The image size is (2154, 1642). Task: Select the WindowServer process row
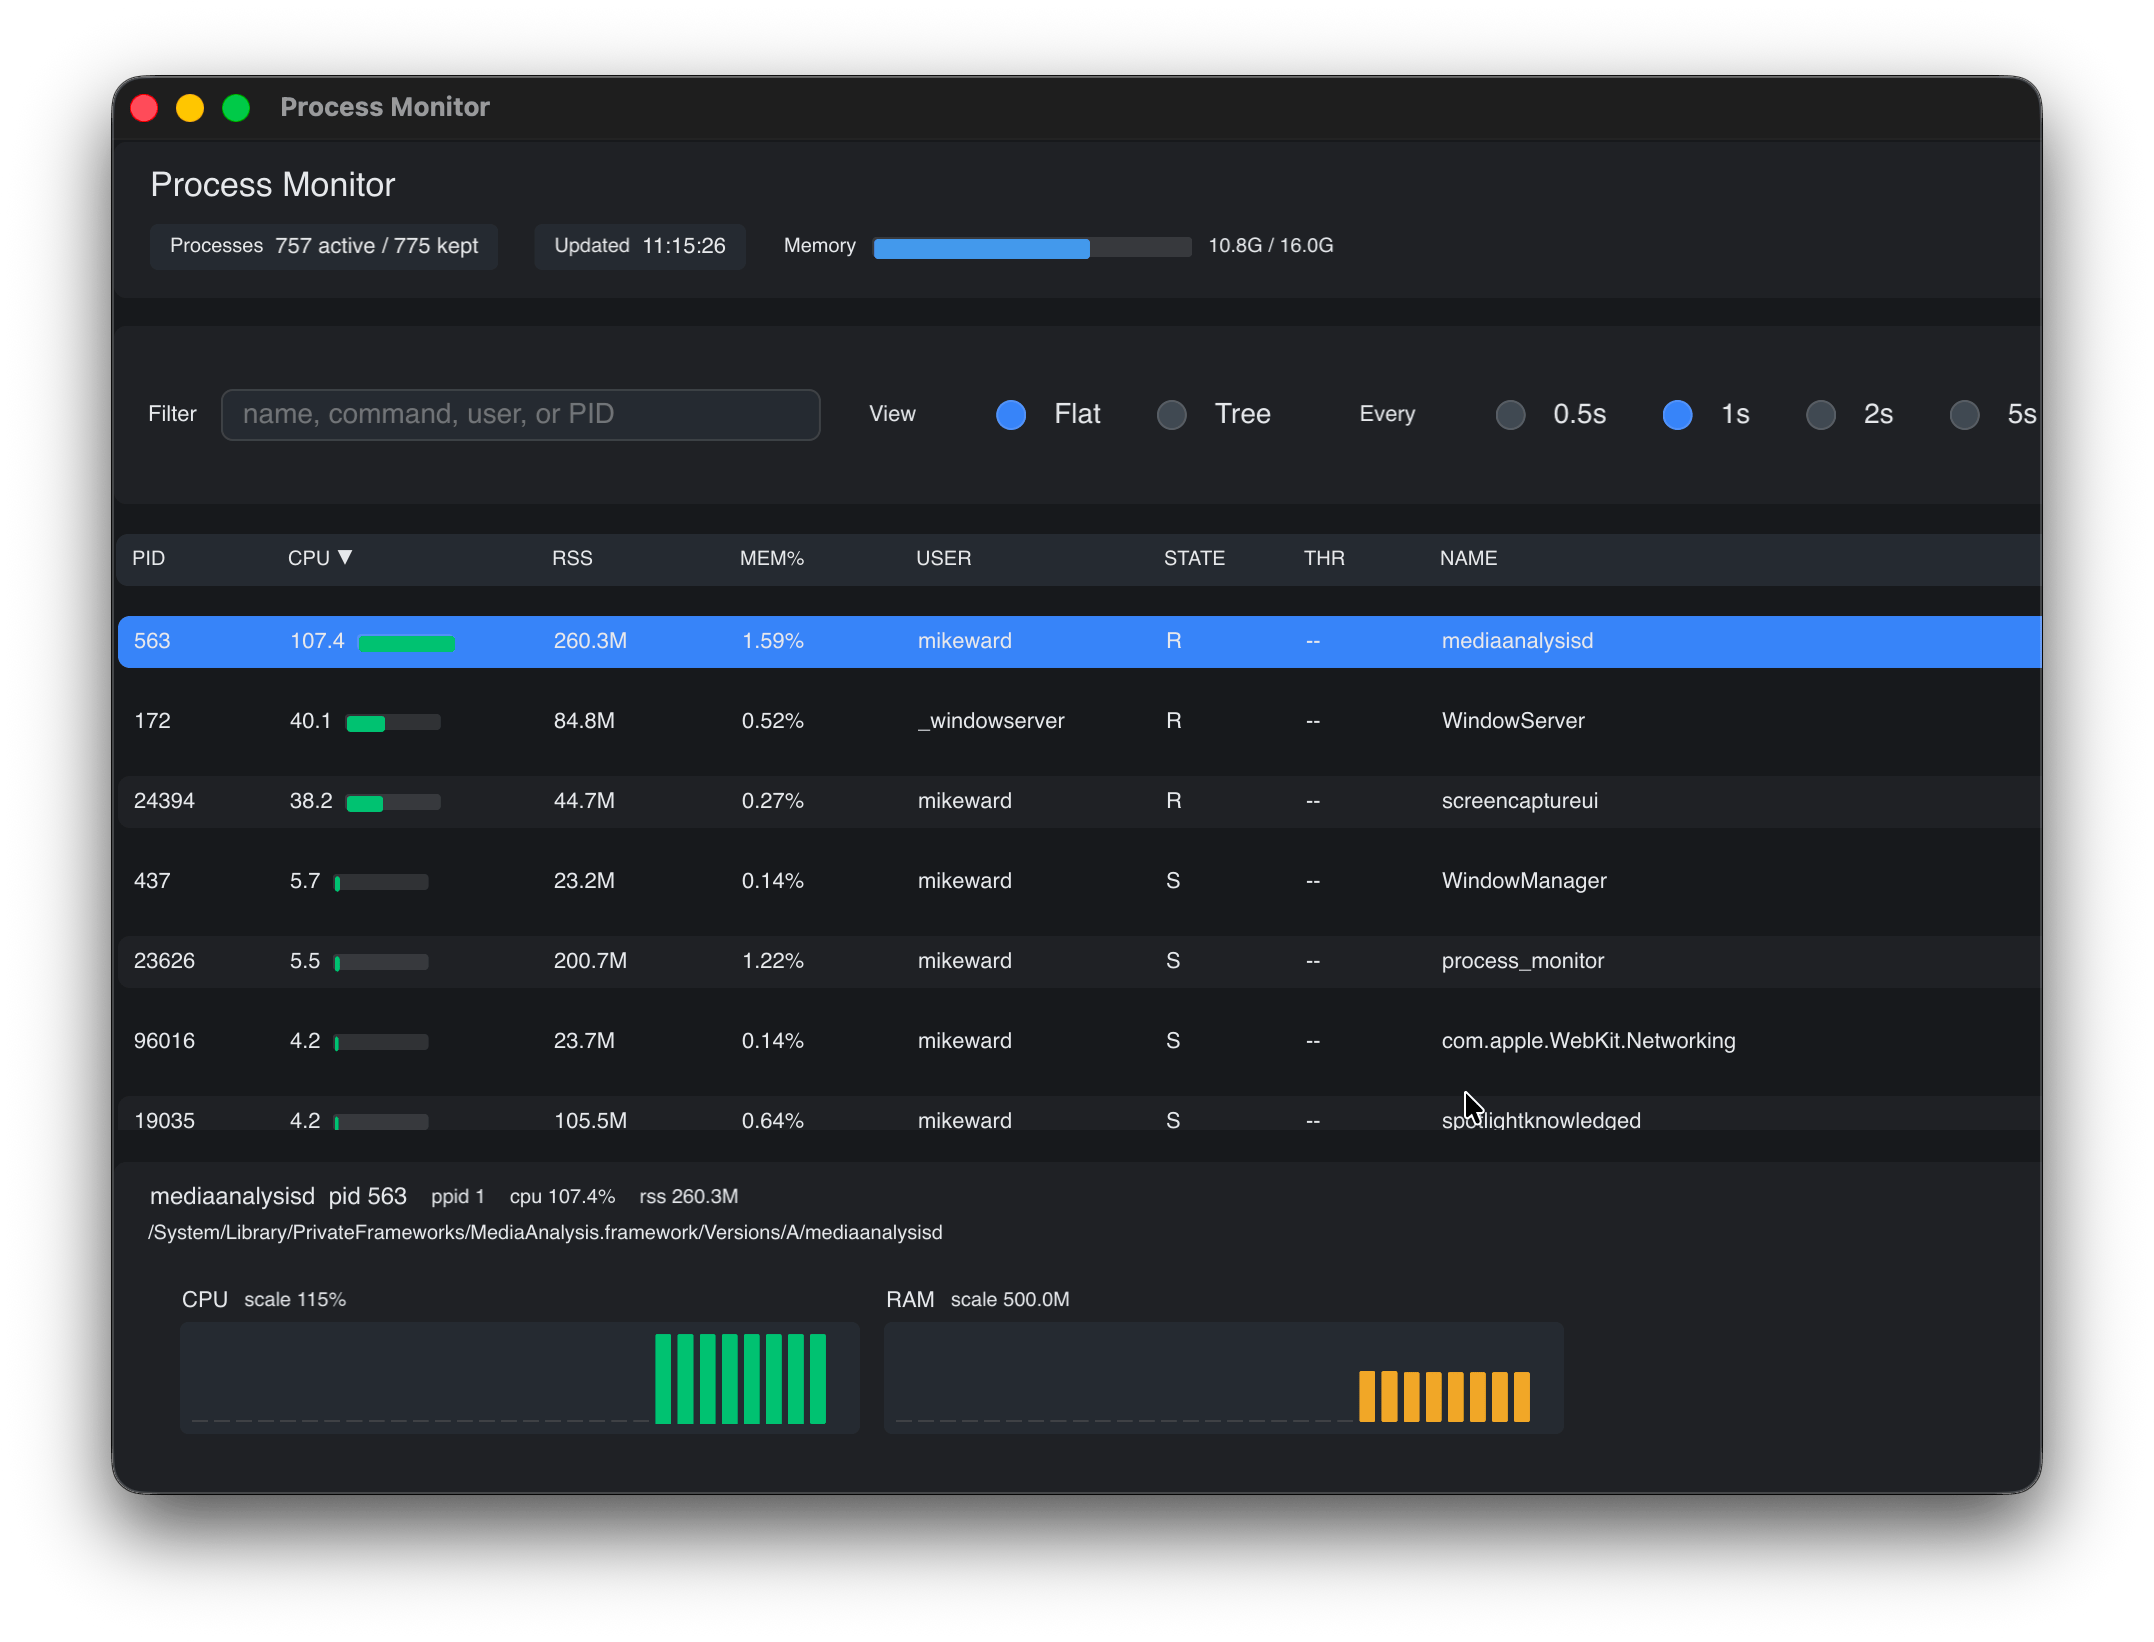click(1079, 721)
